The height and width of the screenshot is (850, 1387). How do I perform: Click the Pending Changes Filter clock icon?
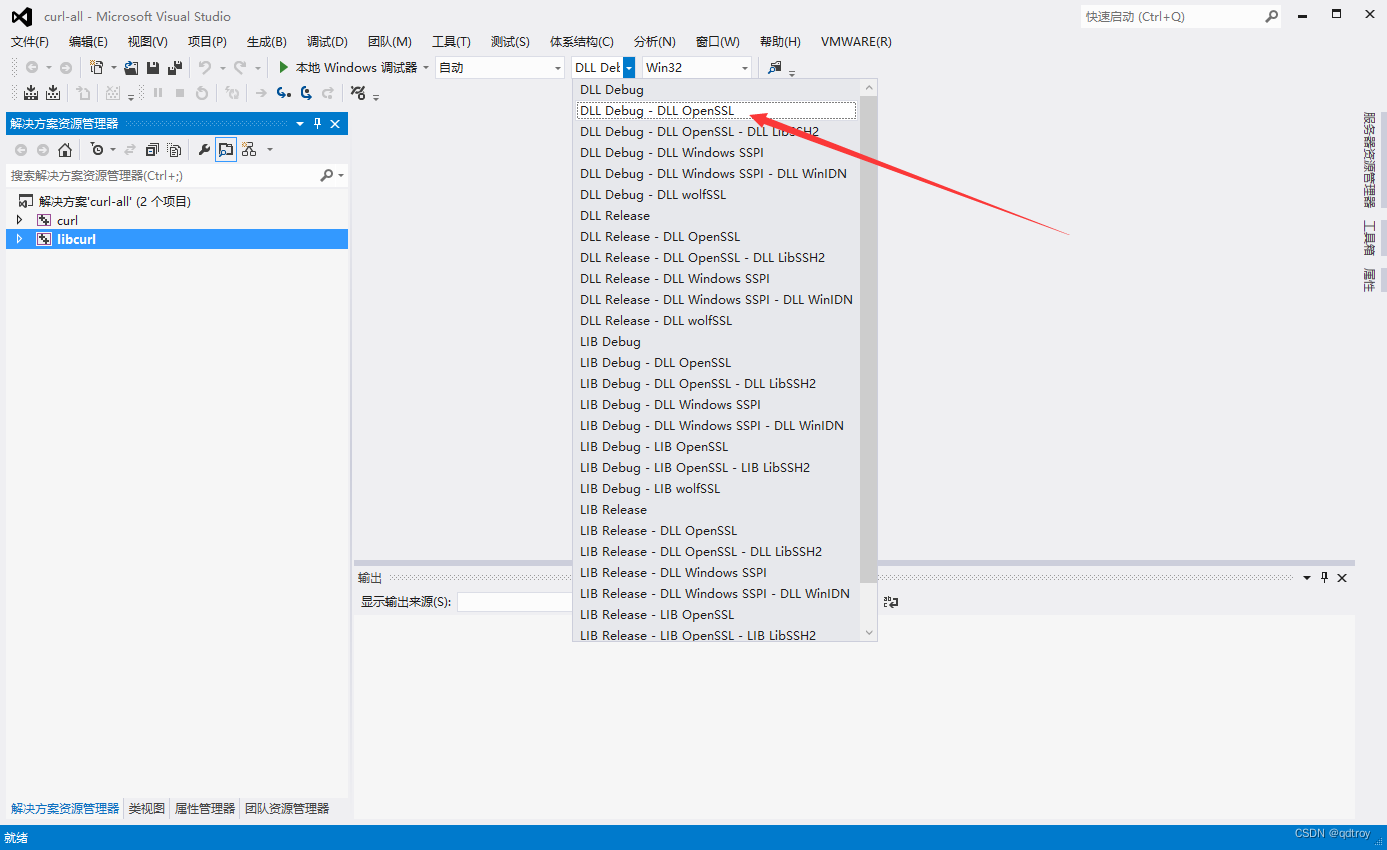click(97, 149)
